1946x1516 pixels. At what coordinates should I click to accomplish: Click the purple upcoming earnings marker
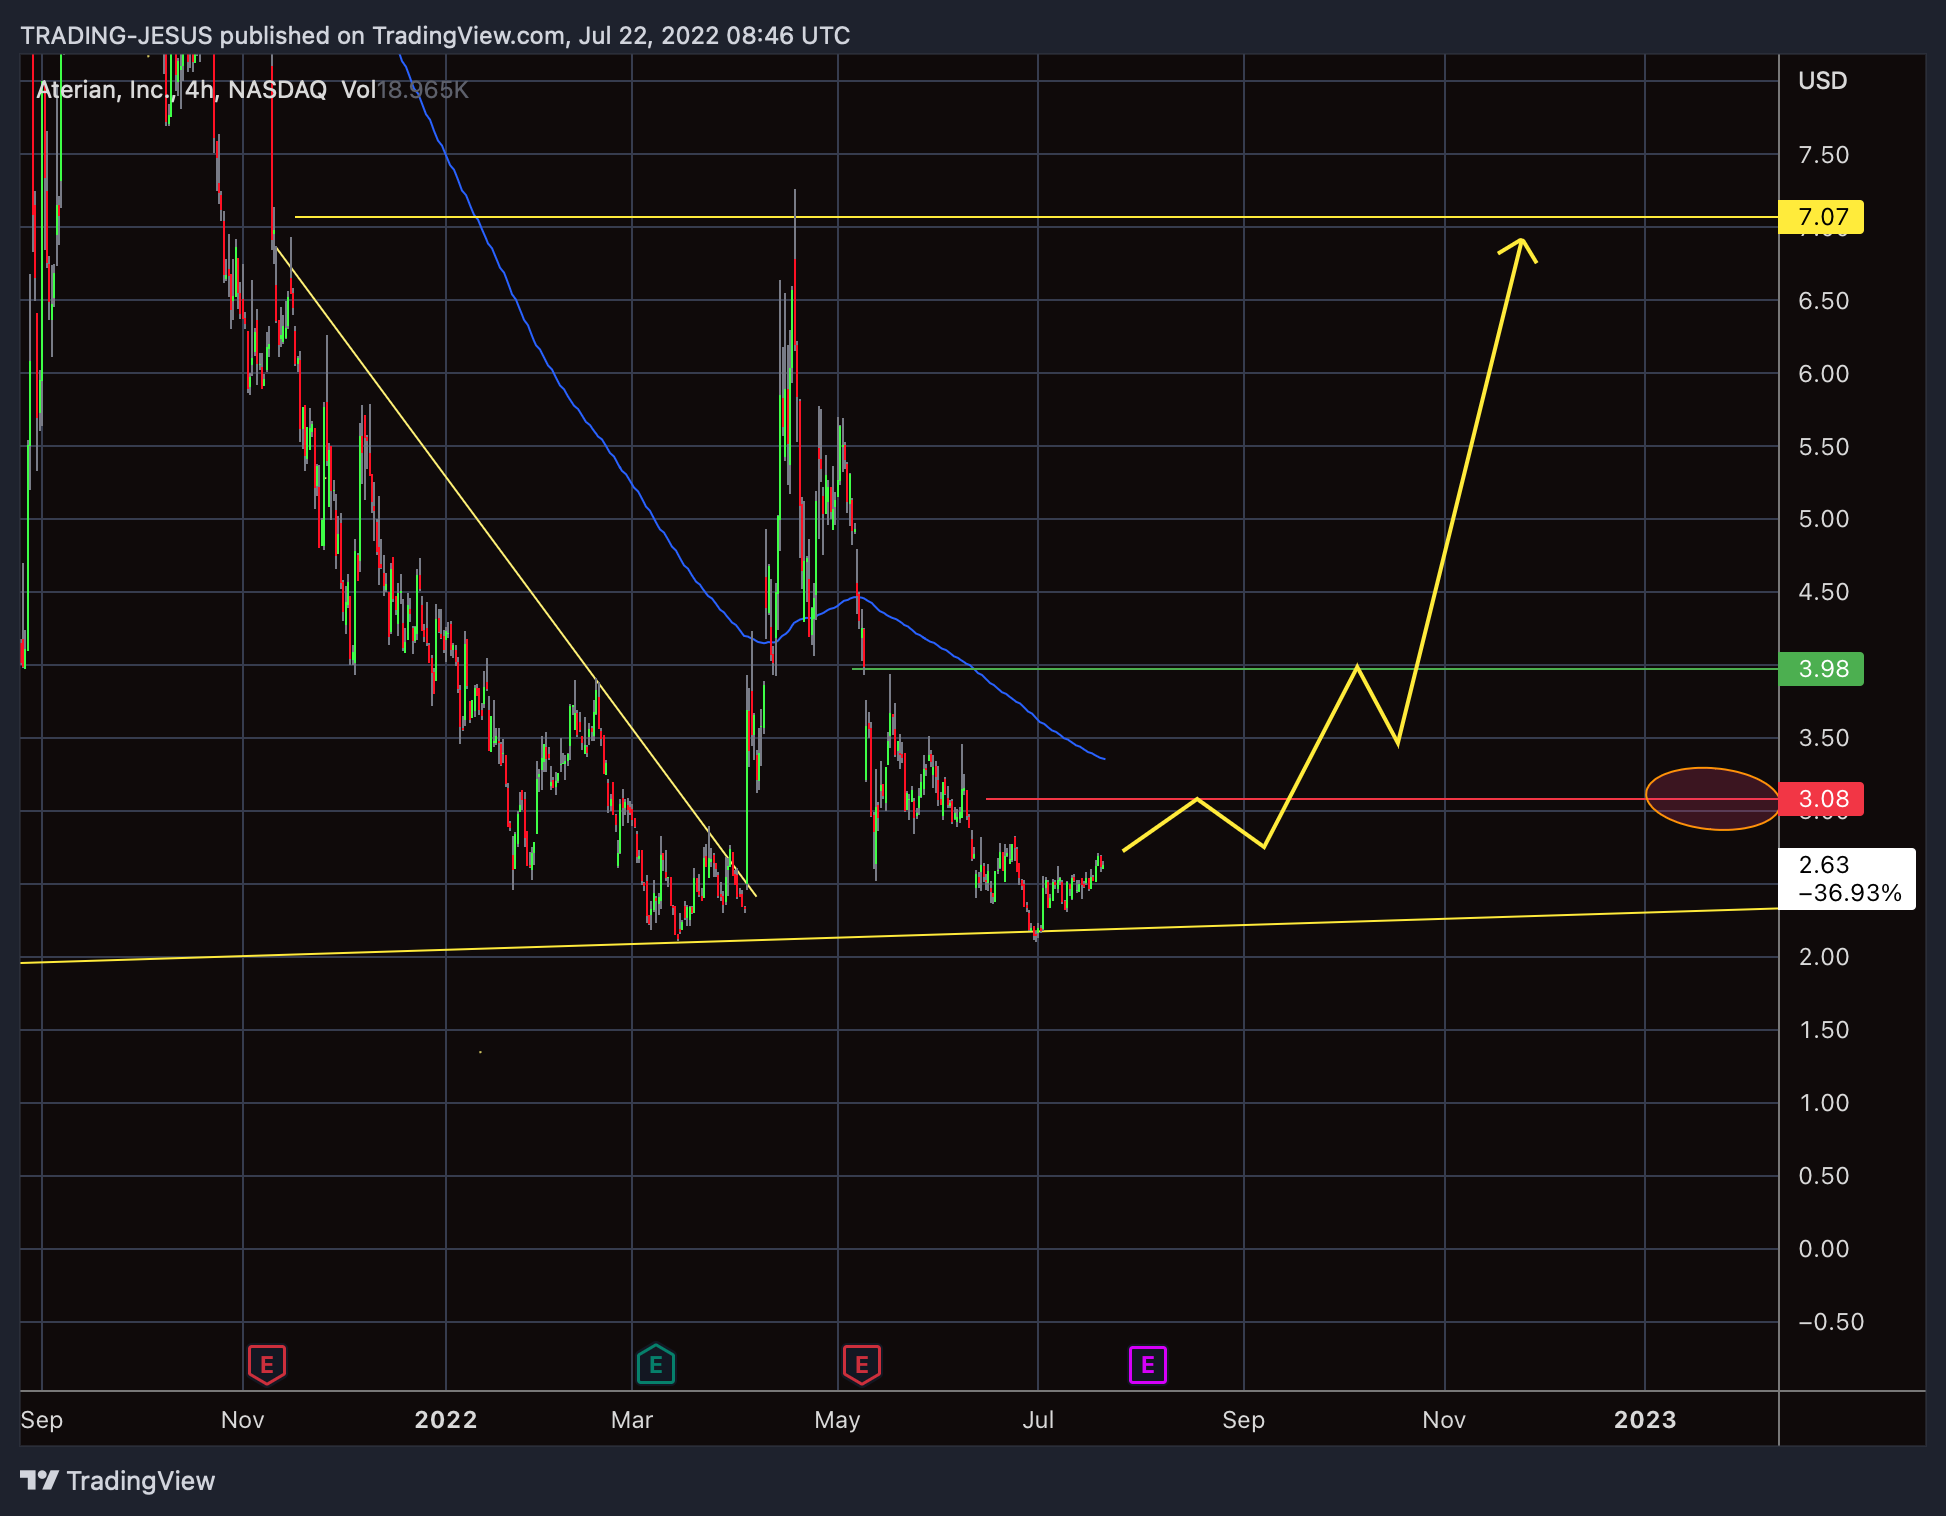(x=1148, y=1364)
